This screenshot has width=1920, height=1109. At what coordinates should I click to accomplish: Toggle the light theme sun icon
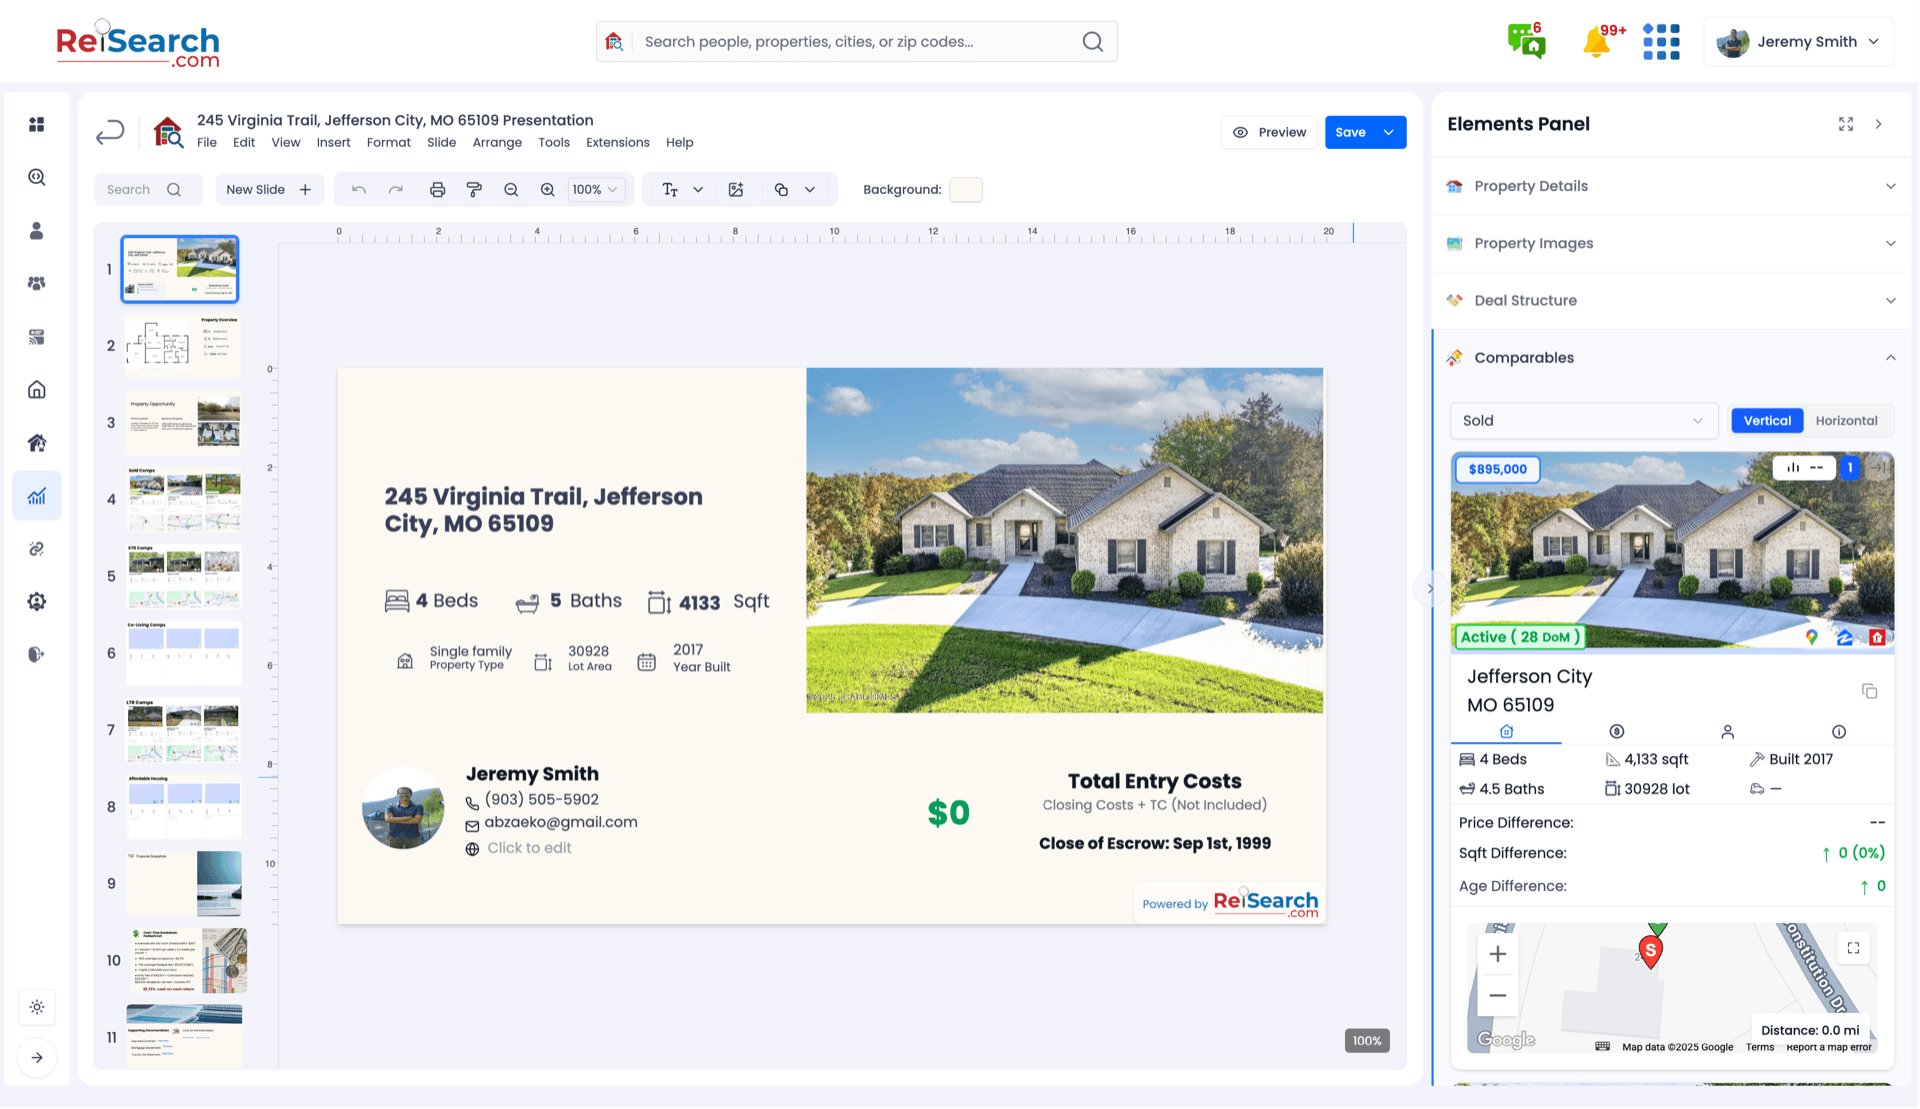(37, 1008)
